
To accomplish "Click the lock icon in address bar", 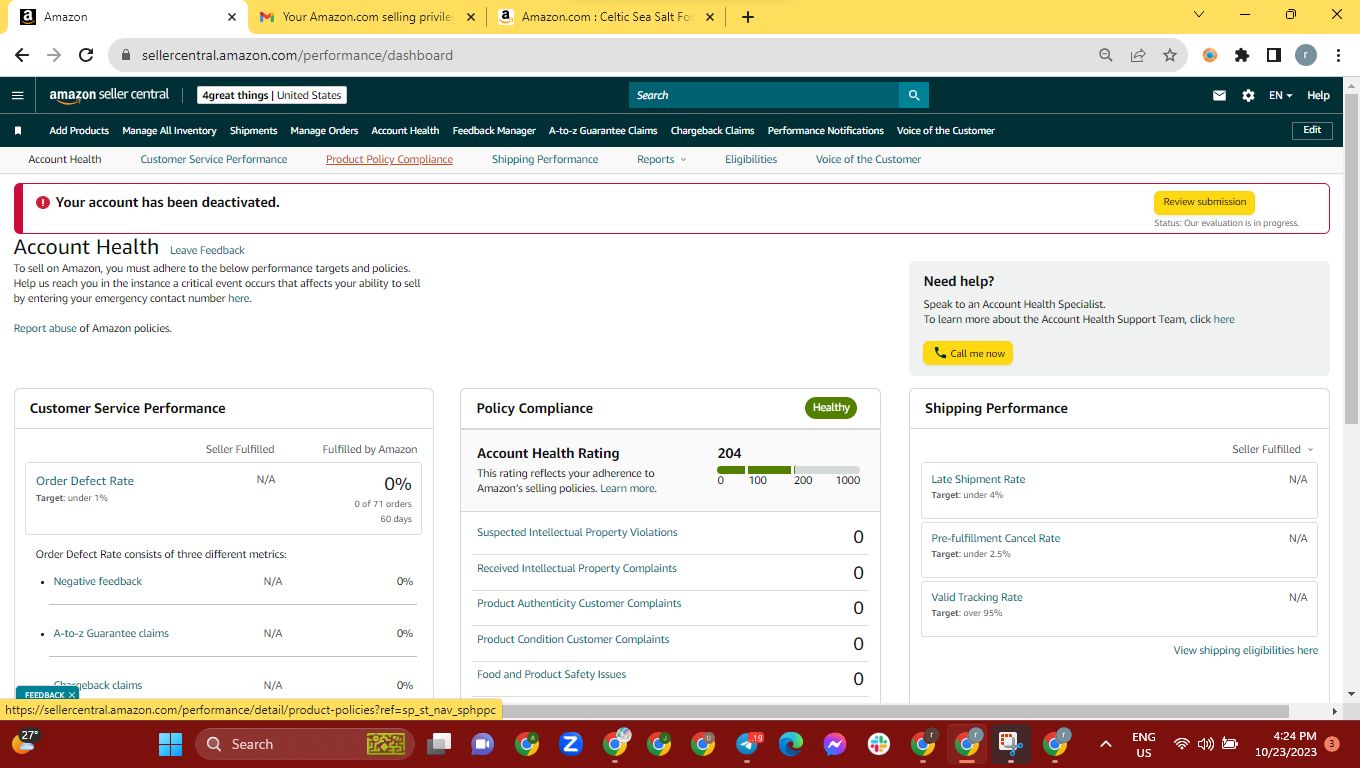I will pos(126,56).
